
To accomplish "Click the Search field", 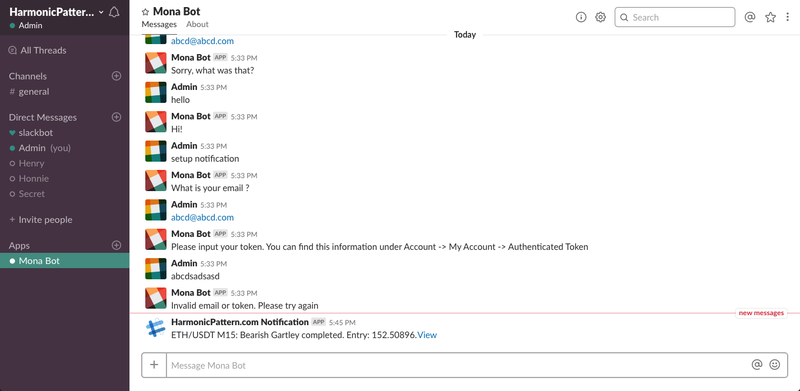I will (x=674, y=17).
